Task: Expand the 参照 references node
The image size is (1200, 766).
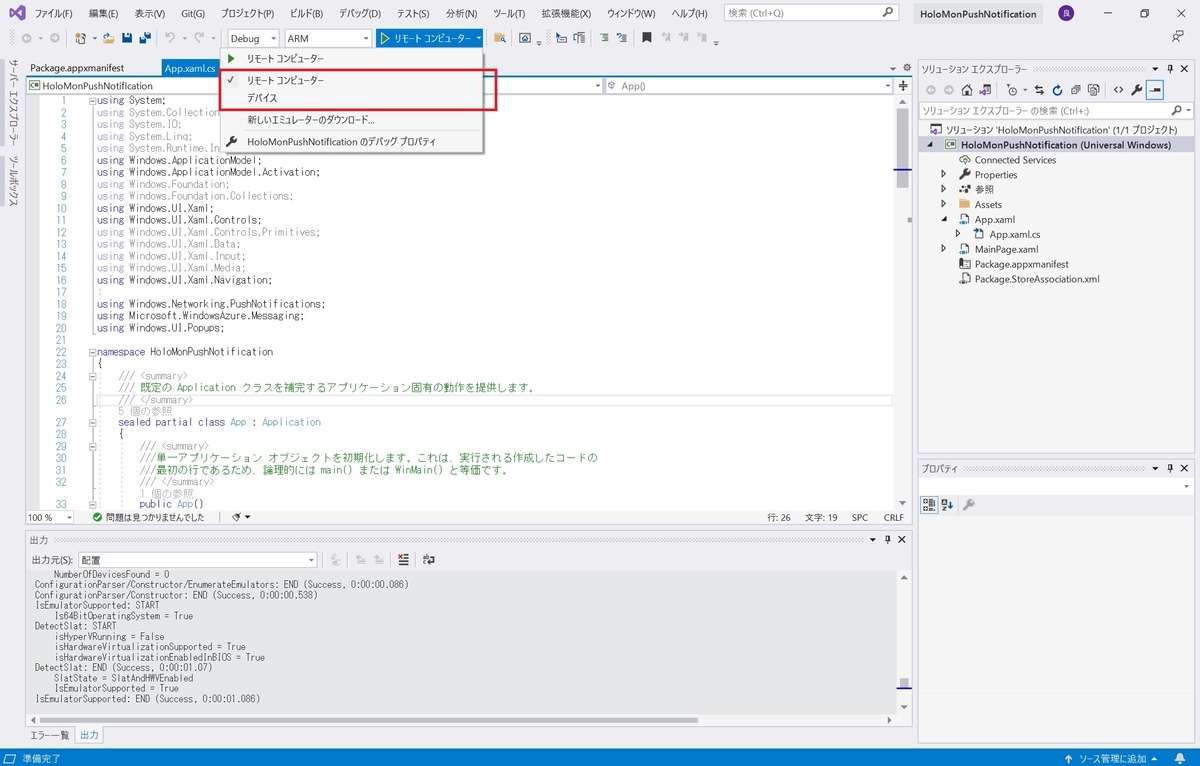Action: [943, 189]
